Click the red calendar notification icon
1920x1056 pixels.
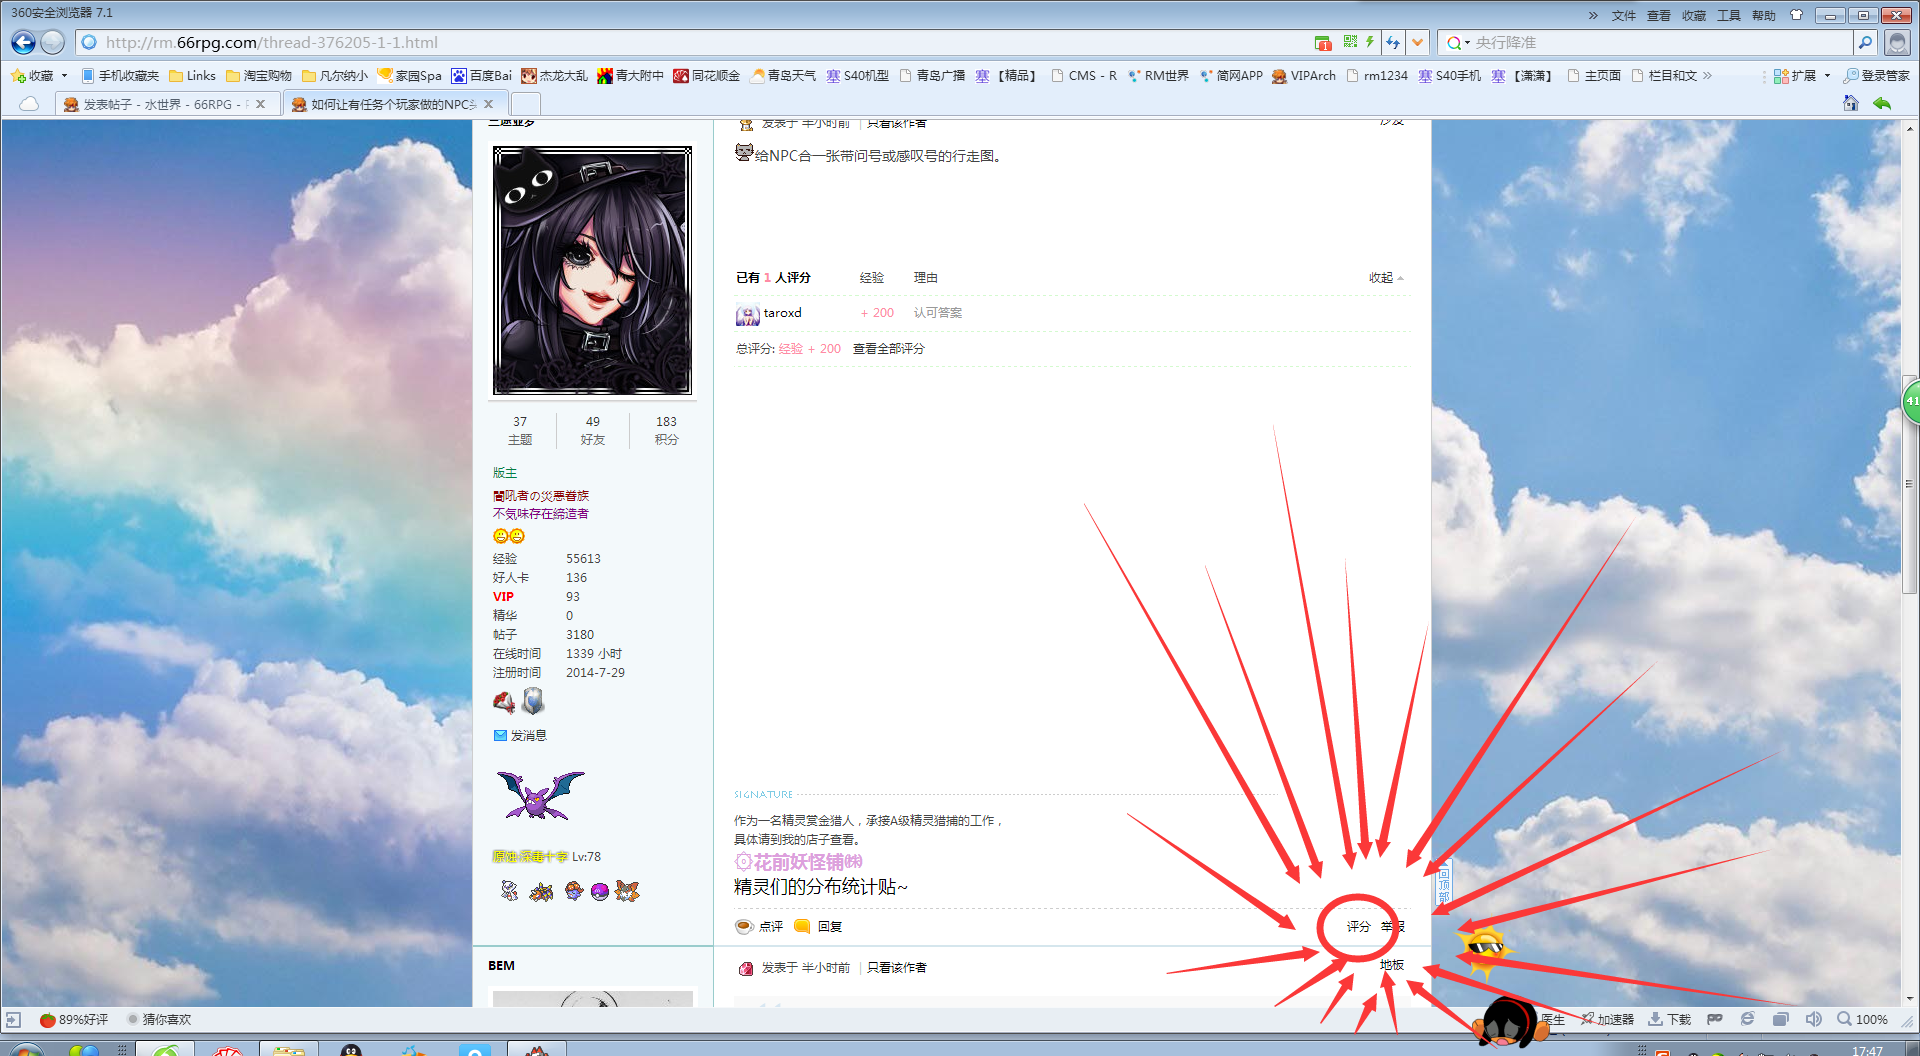coord(1323,43)
